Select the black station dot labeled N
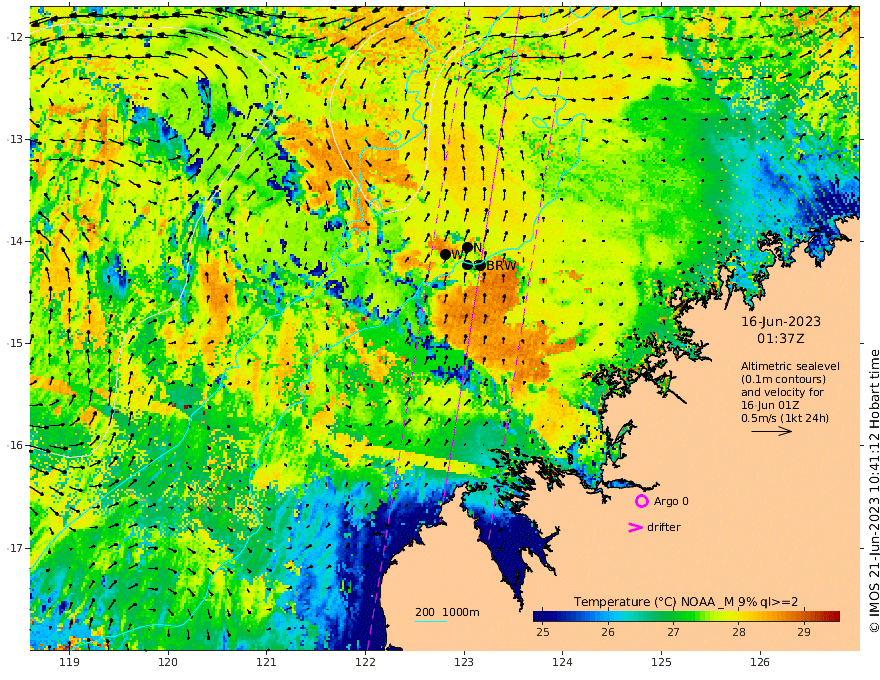Viewport: 880px width, 680px height. (468, 247)
